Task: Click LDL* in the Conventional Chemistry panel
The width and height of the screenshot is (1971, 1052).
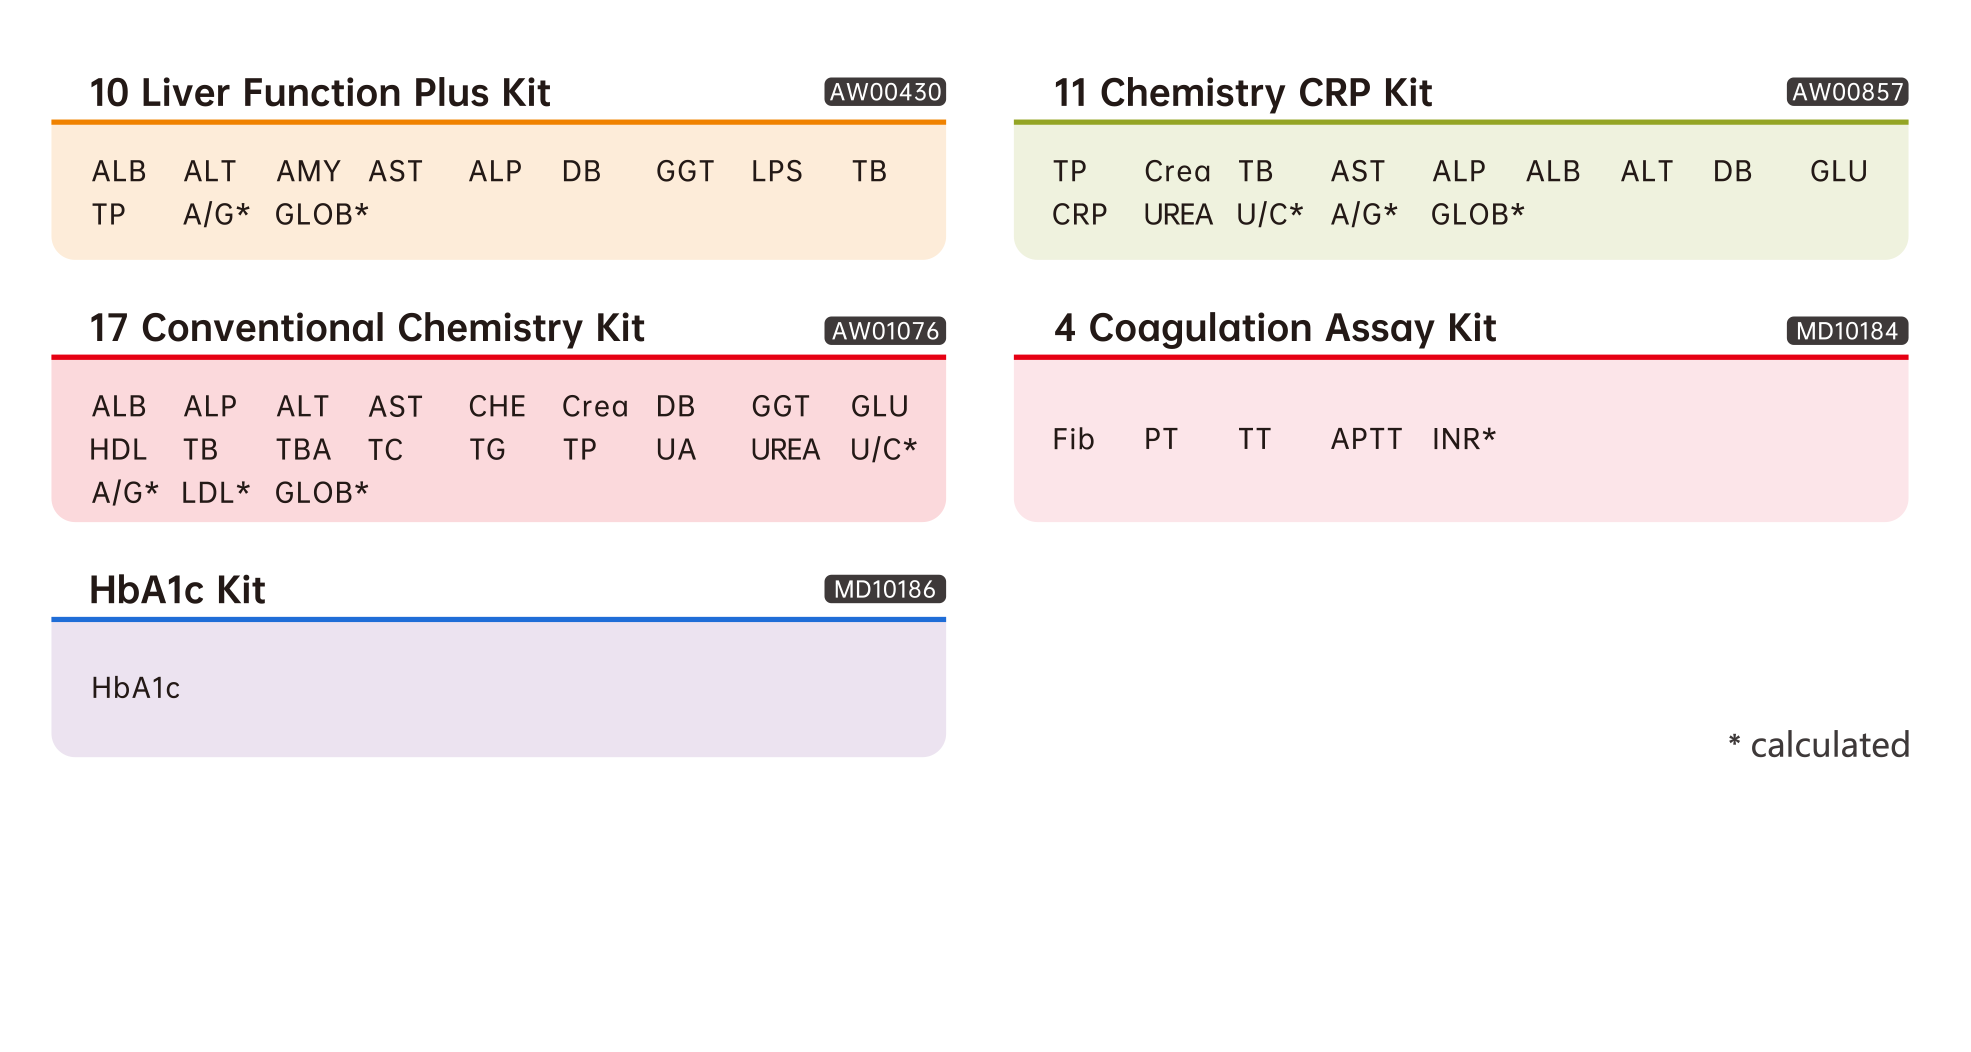Action: tap(215, 493)
